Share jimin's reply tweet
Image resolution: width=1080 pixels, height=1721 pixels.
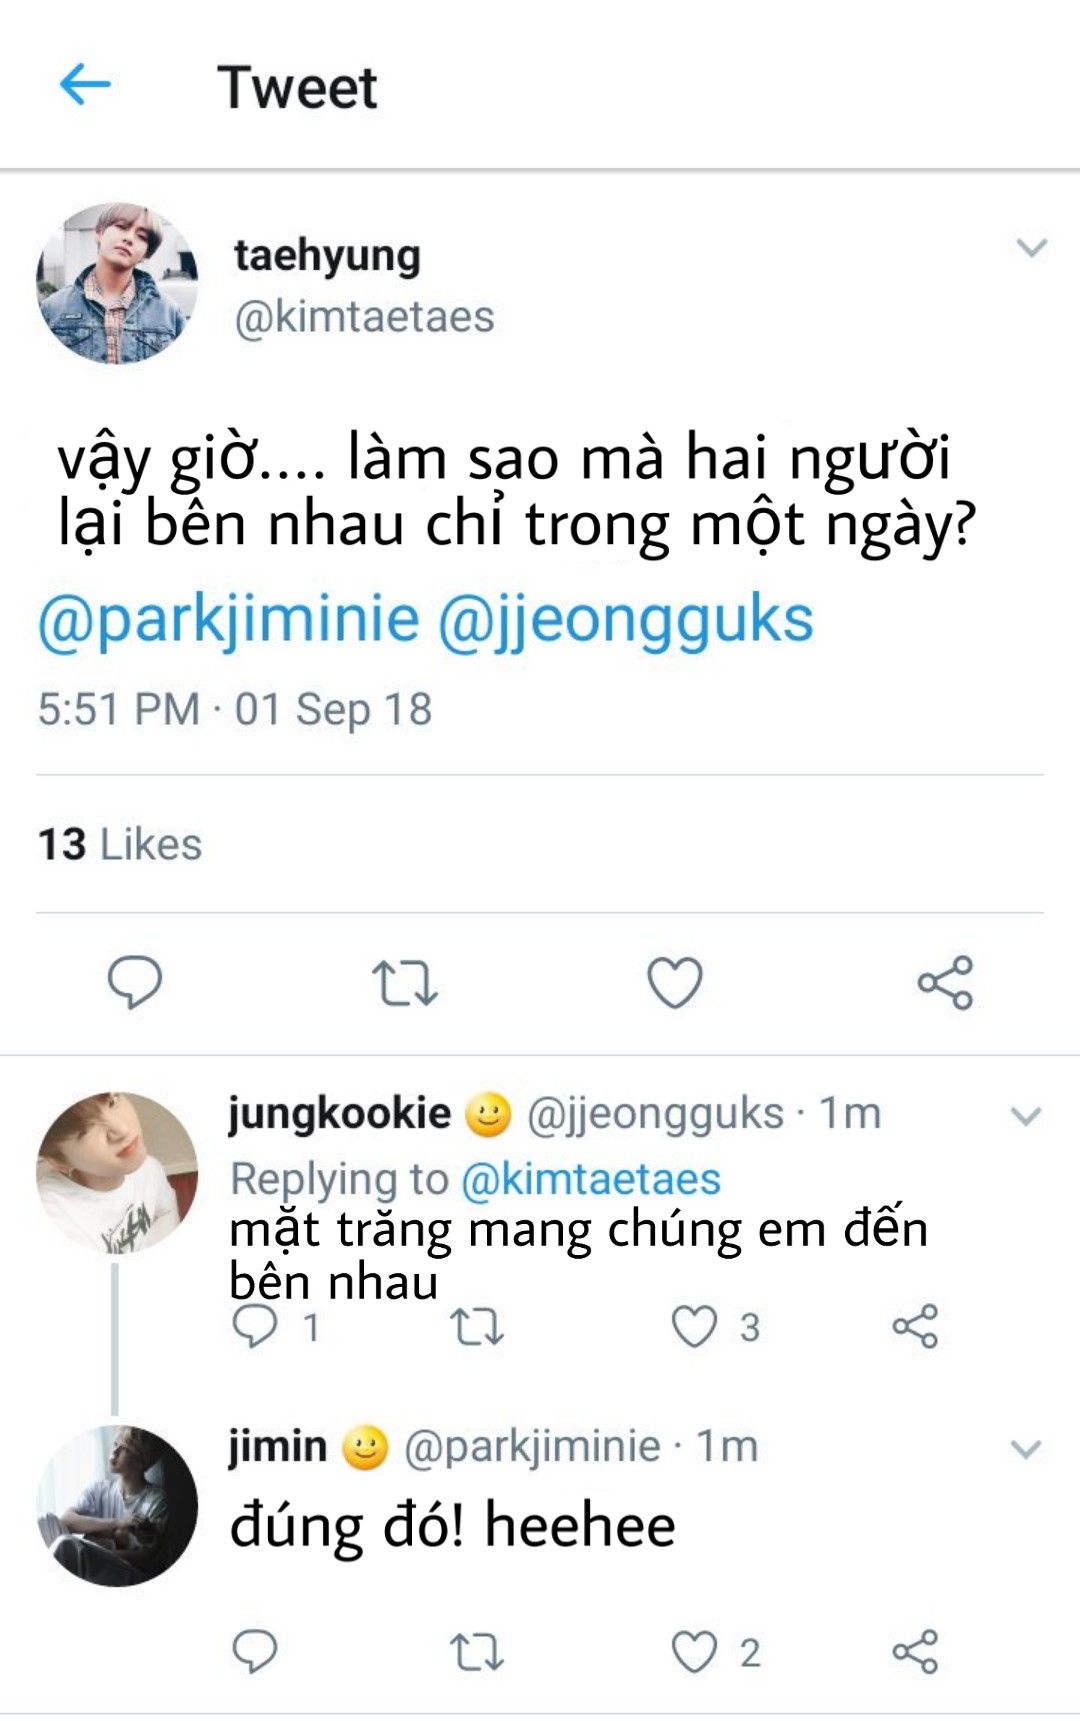coord(915,1651)
